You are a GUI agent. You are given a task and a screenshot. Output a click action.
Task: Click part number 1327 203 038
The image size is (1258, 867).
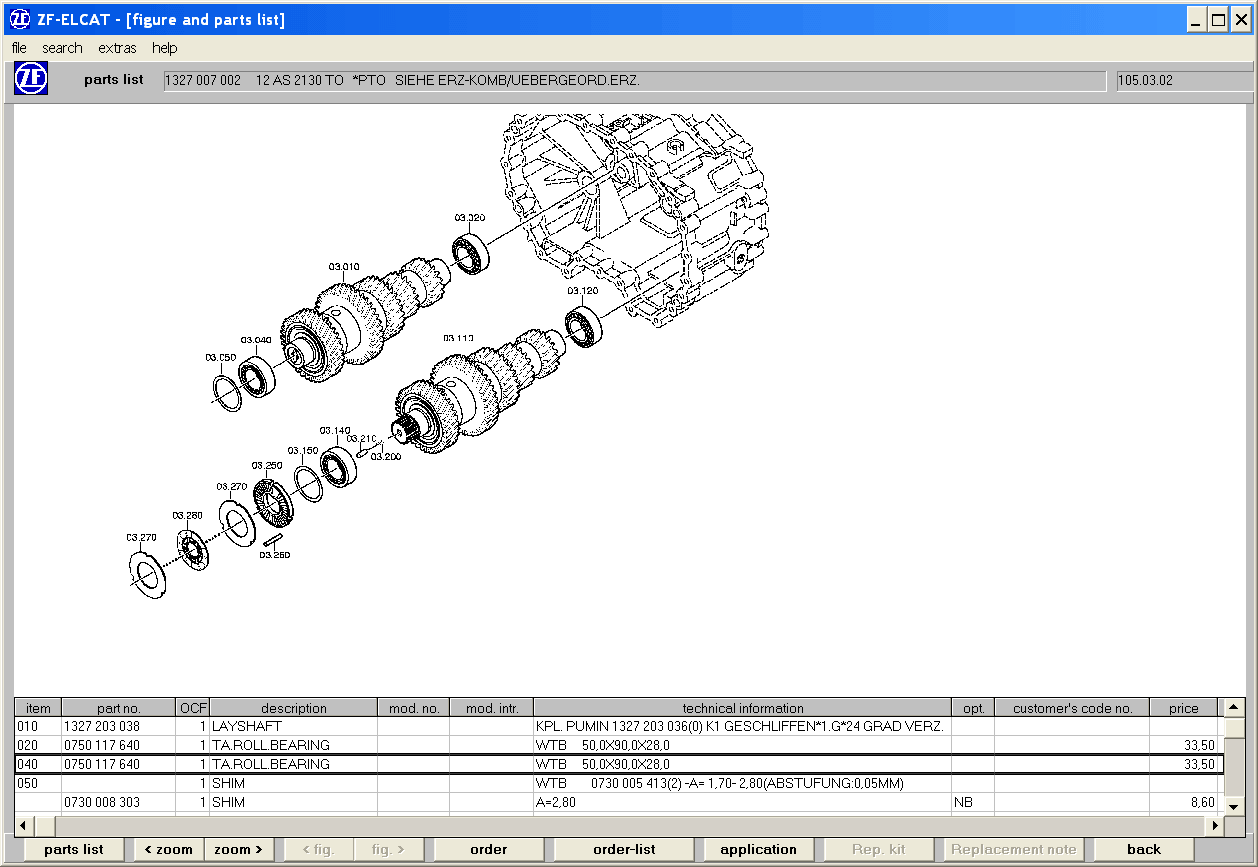[118, 726]
